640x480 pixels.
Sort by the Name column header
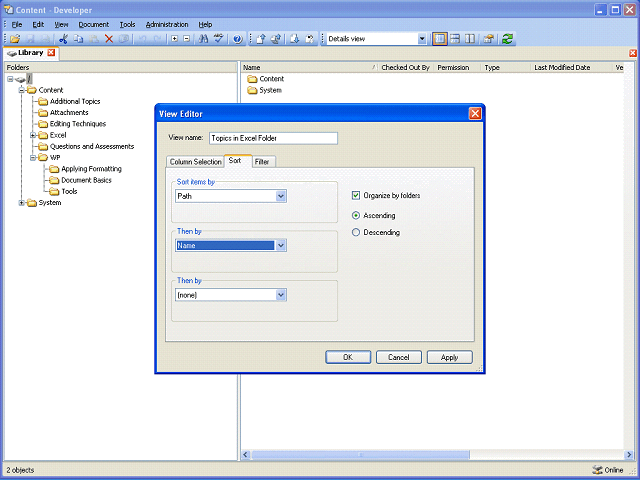coord(309,67)
